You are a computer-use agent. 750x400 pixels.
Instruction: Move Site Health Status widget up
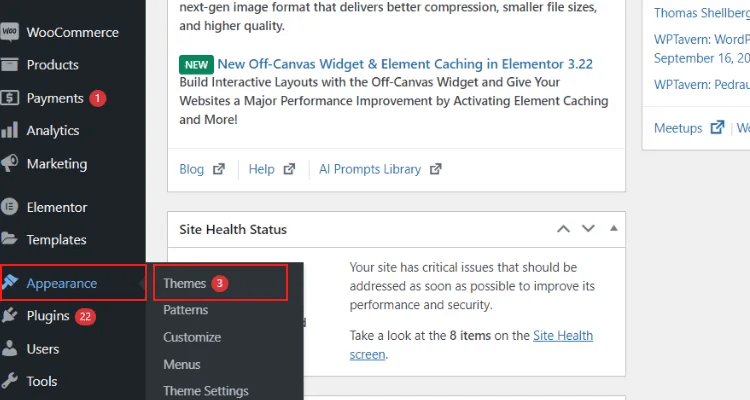coord(563,229)
